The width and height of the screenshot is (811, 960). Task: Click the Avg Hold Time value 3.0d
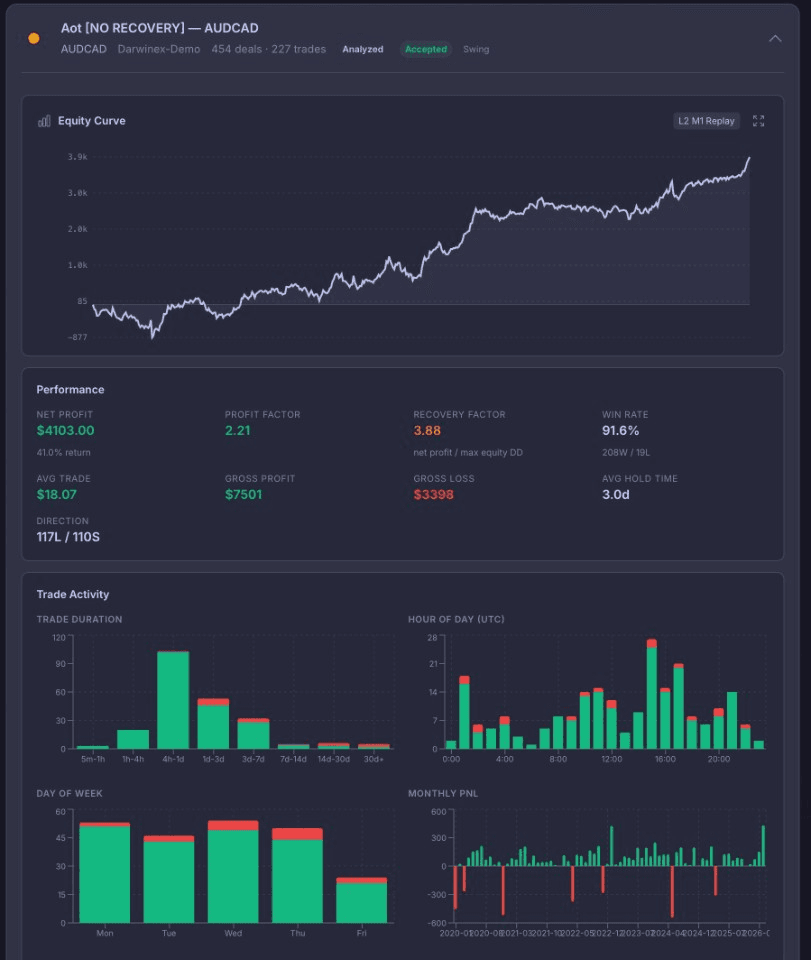(x=616, y=494)
